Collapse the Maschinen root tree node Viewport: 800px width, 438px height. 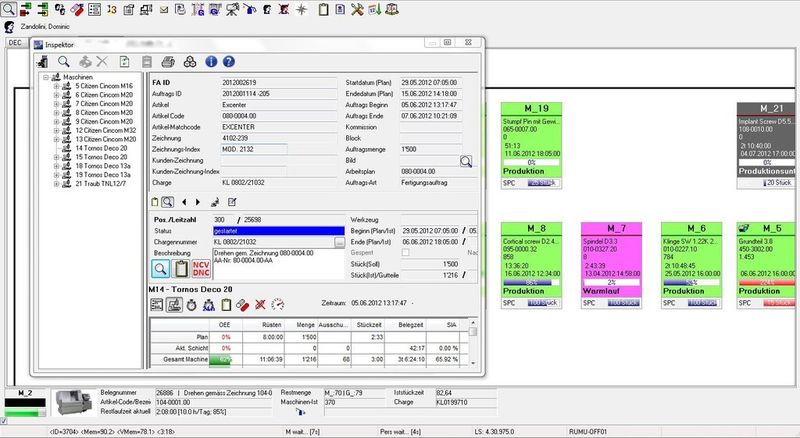[x=46, y=77]
